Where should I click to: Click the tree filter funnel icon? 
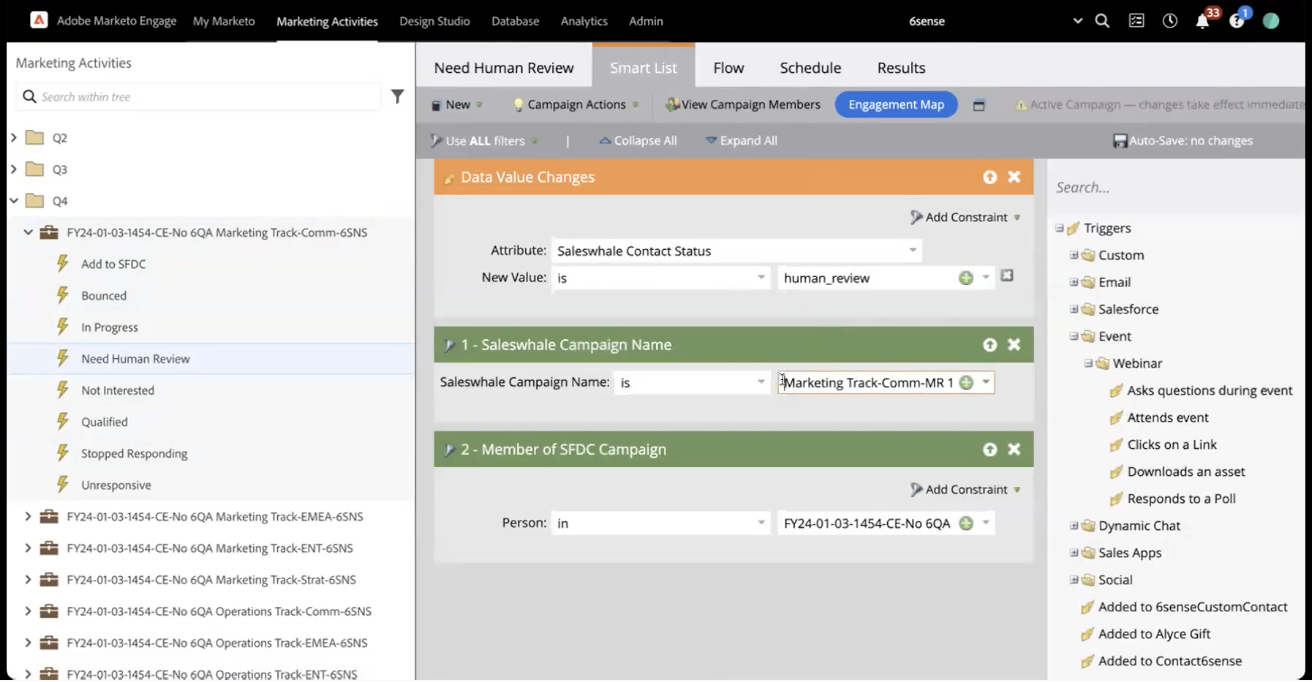point(397,97)
